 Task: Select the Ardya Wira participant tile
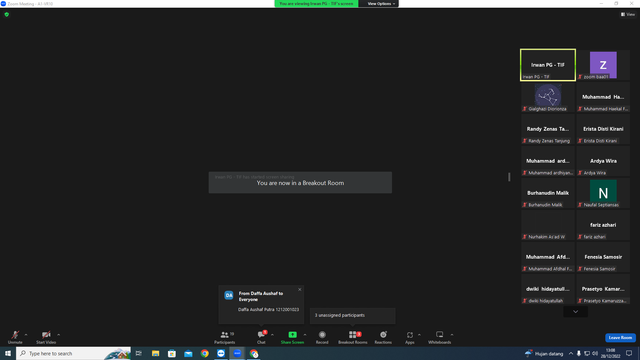pos(603,161)
